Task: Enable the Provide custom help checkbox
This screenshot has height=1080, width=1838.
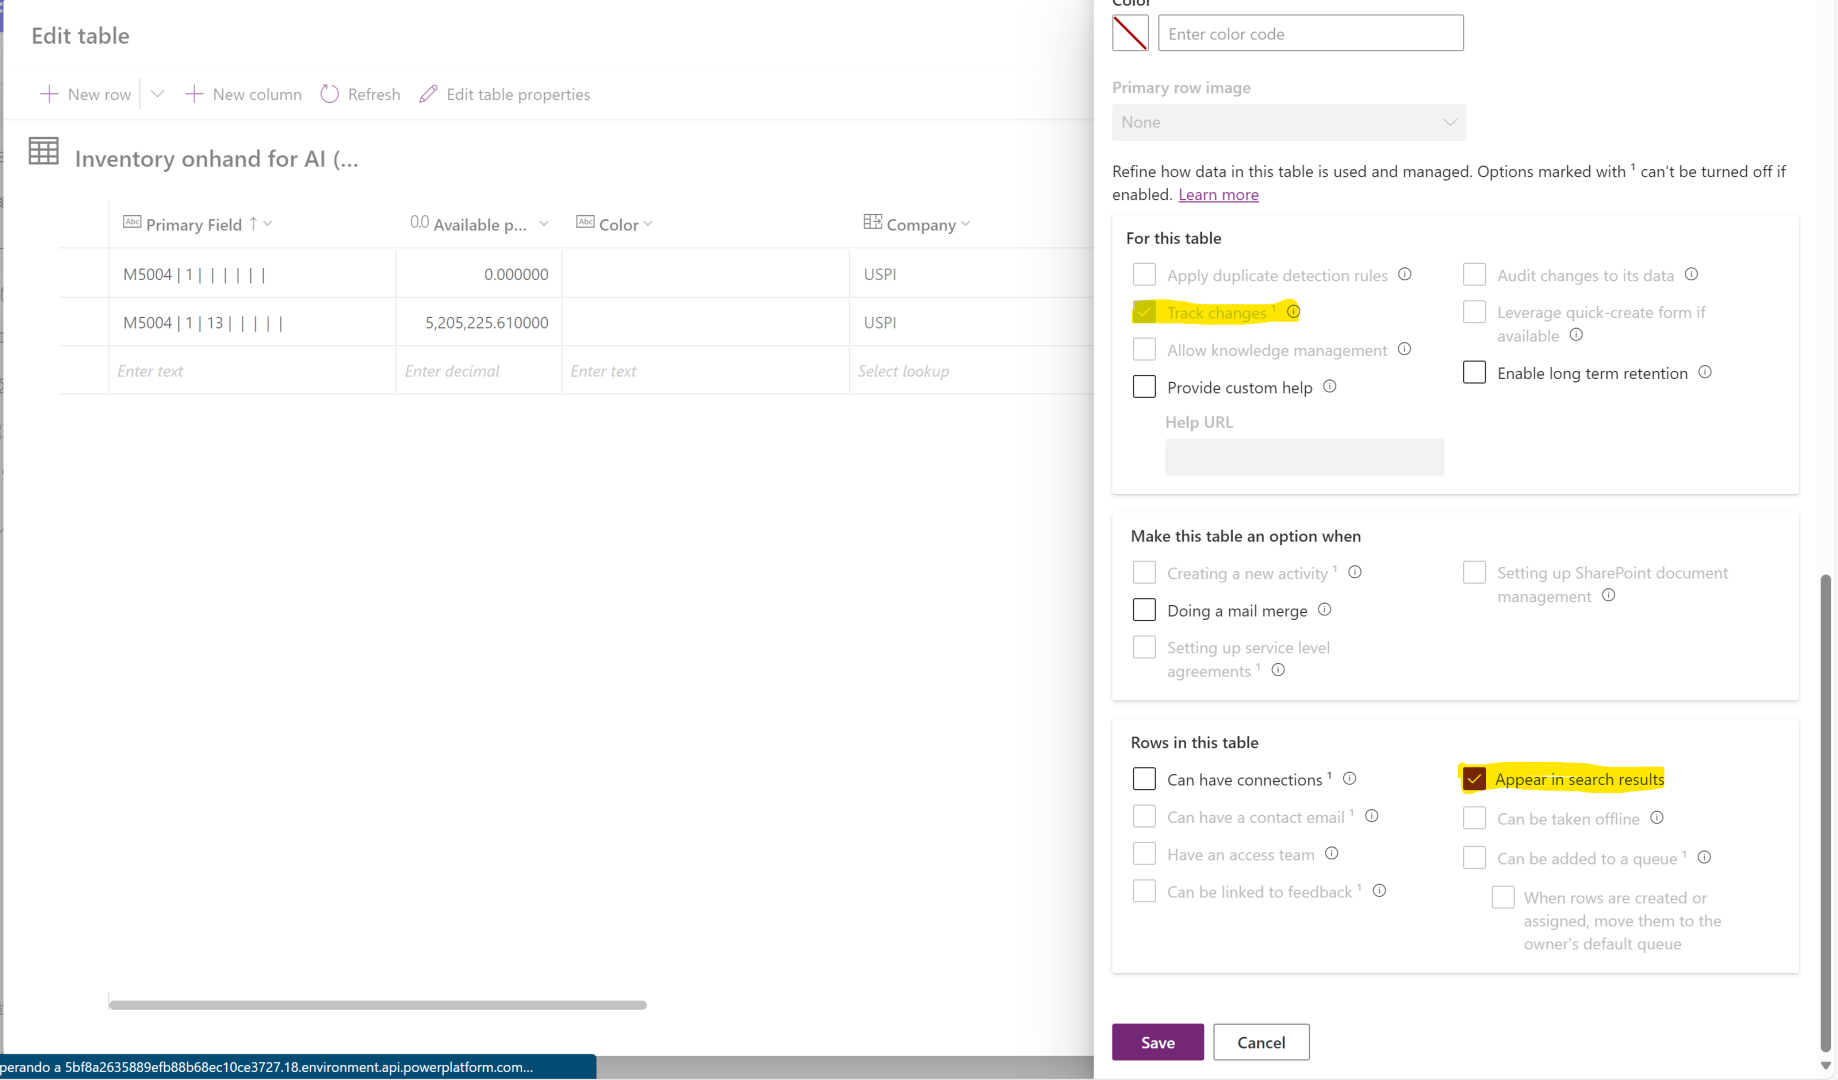Action: pos(1144,387)
